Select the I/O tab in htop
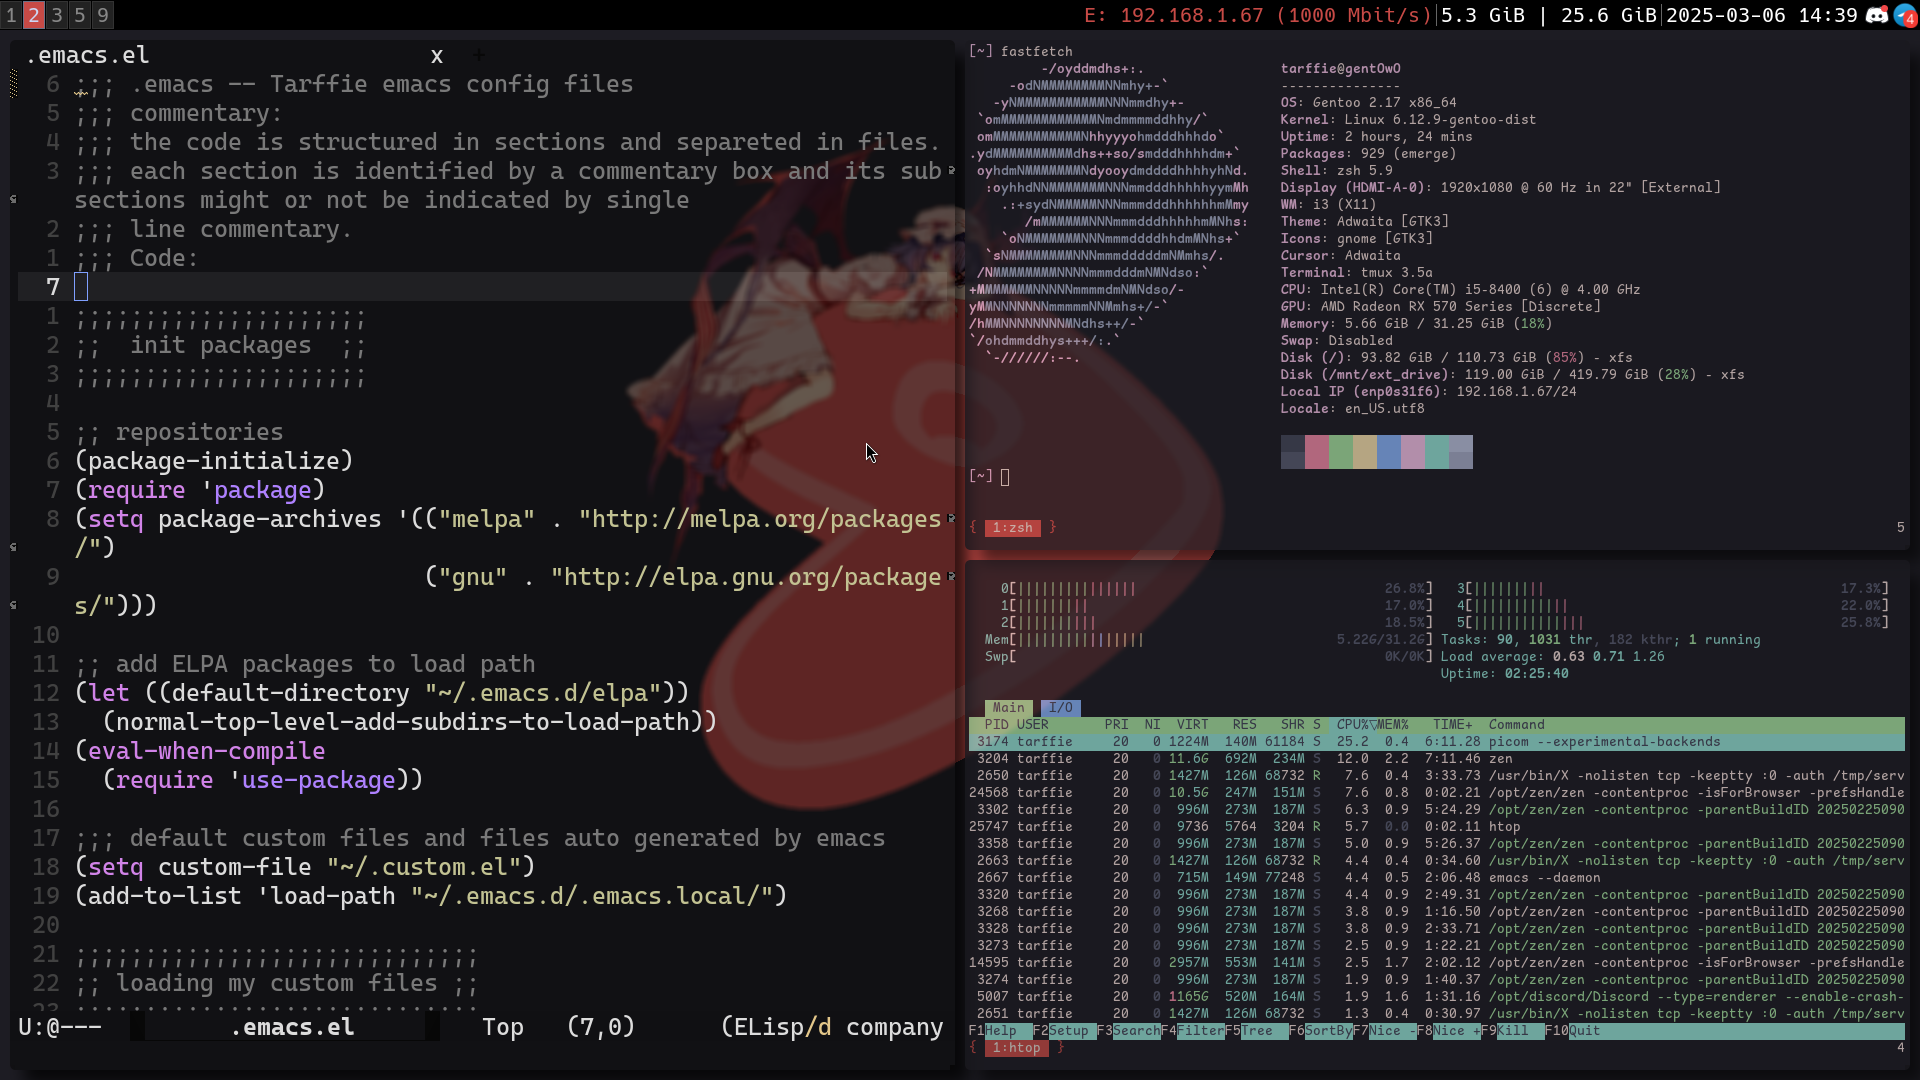Screen dimensions: 1920x1080 1060,708
